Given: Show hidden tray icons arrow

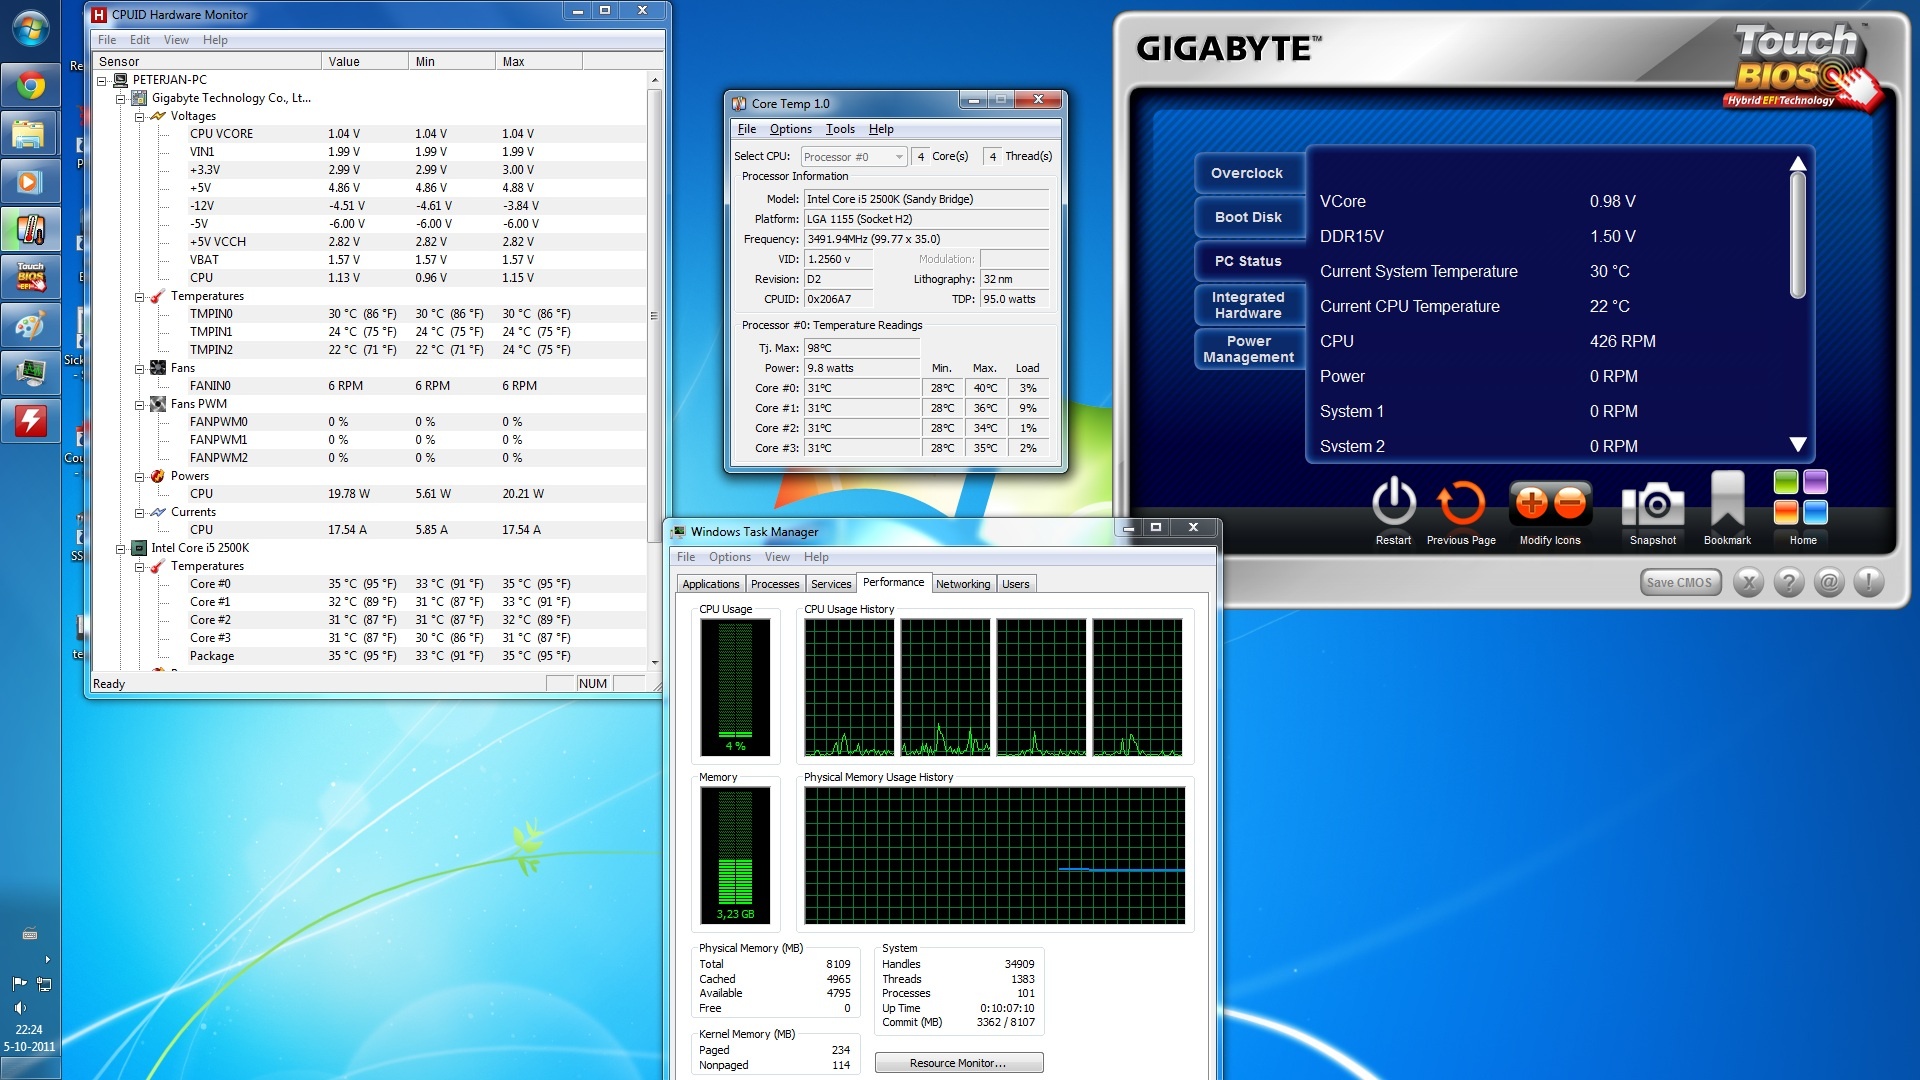Looking at the screenshot, I should pyautogui.click(x=46, y=960).
